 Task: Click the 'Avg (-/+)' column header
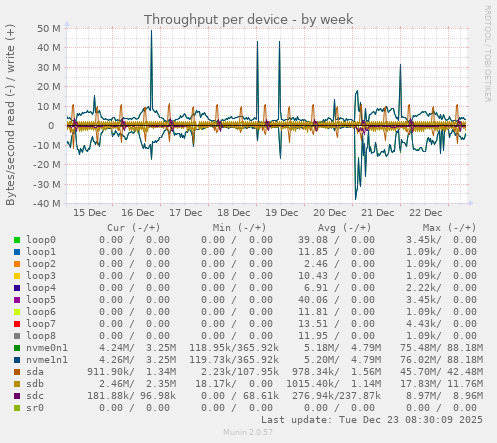(x=344, y=228)
